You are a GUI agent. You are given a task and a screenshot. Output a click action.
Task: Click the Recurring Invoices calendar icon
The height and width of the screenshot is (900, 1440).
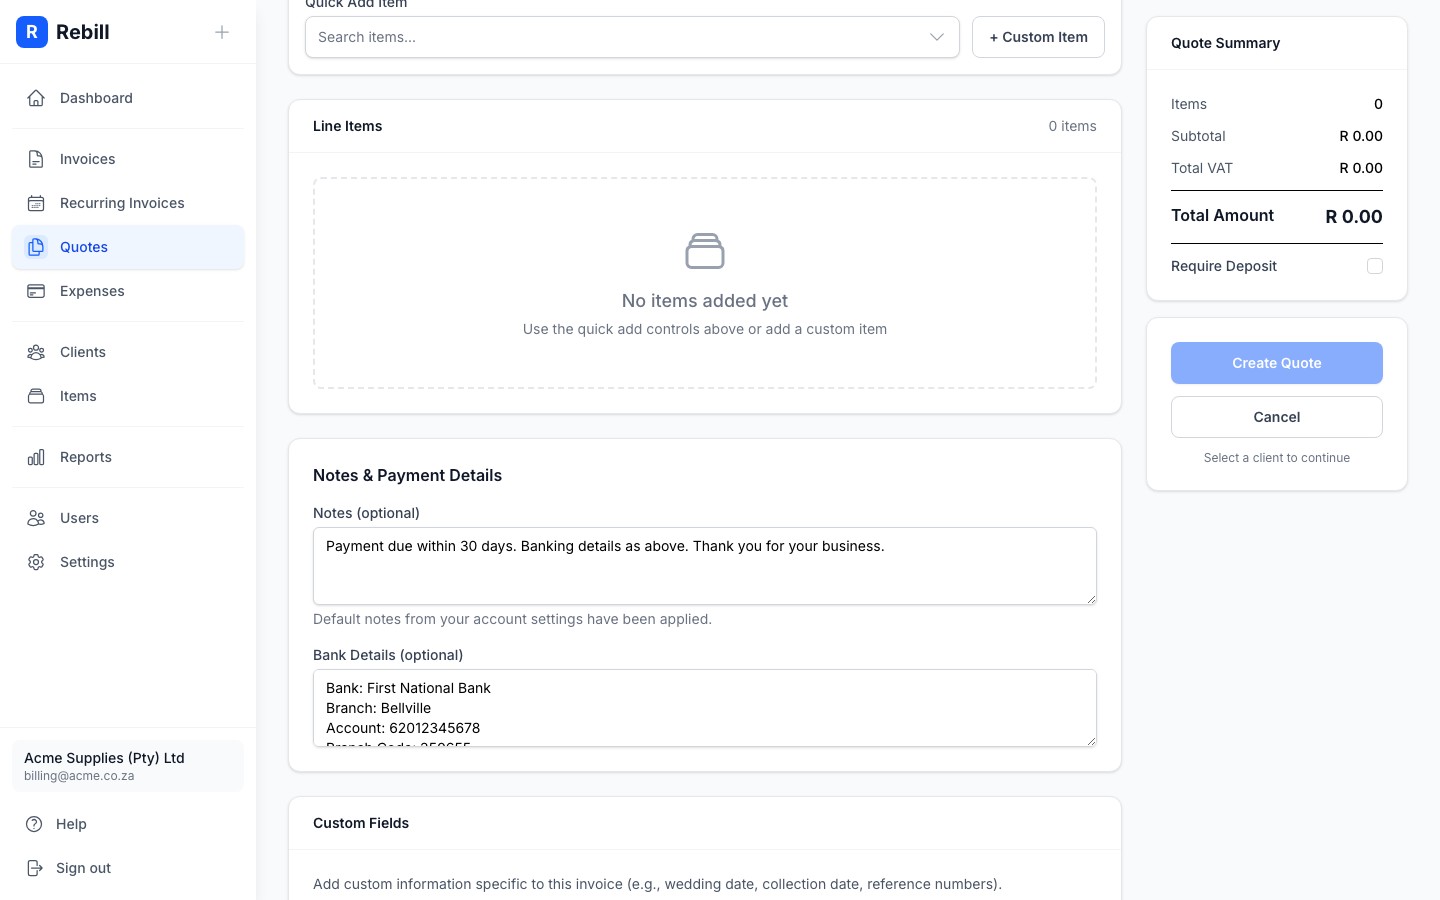pos(36,203)
